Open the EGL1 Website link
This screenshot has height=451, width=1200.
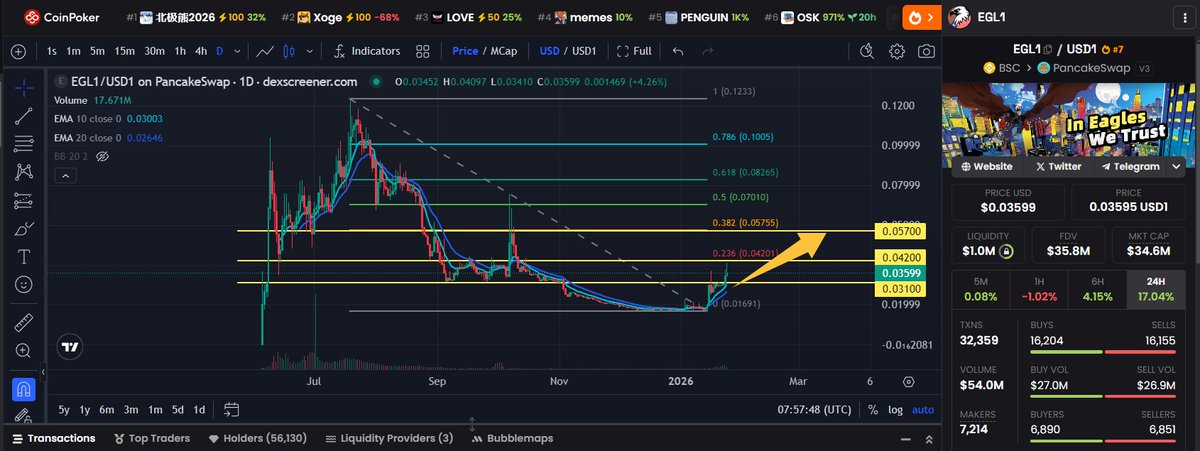point(985,166)
